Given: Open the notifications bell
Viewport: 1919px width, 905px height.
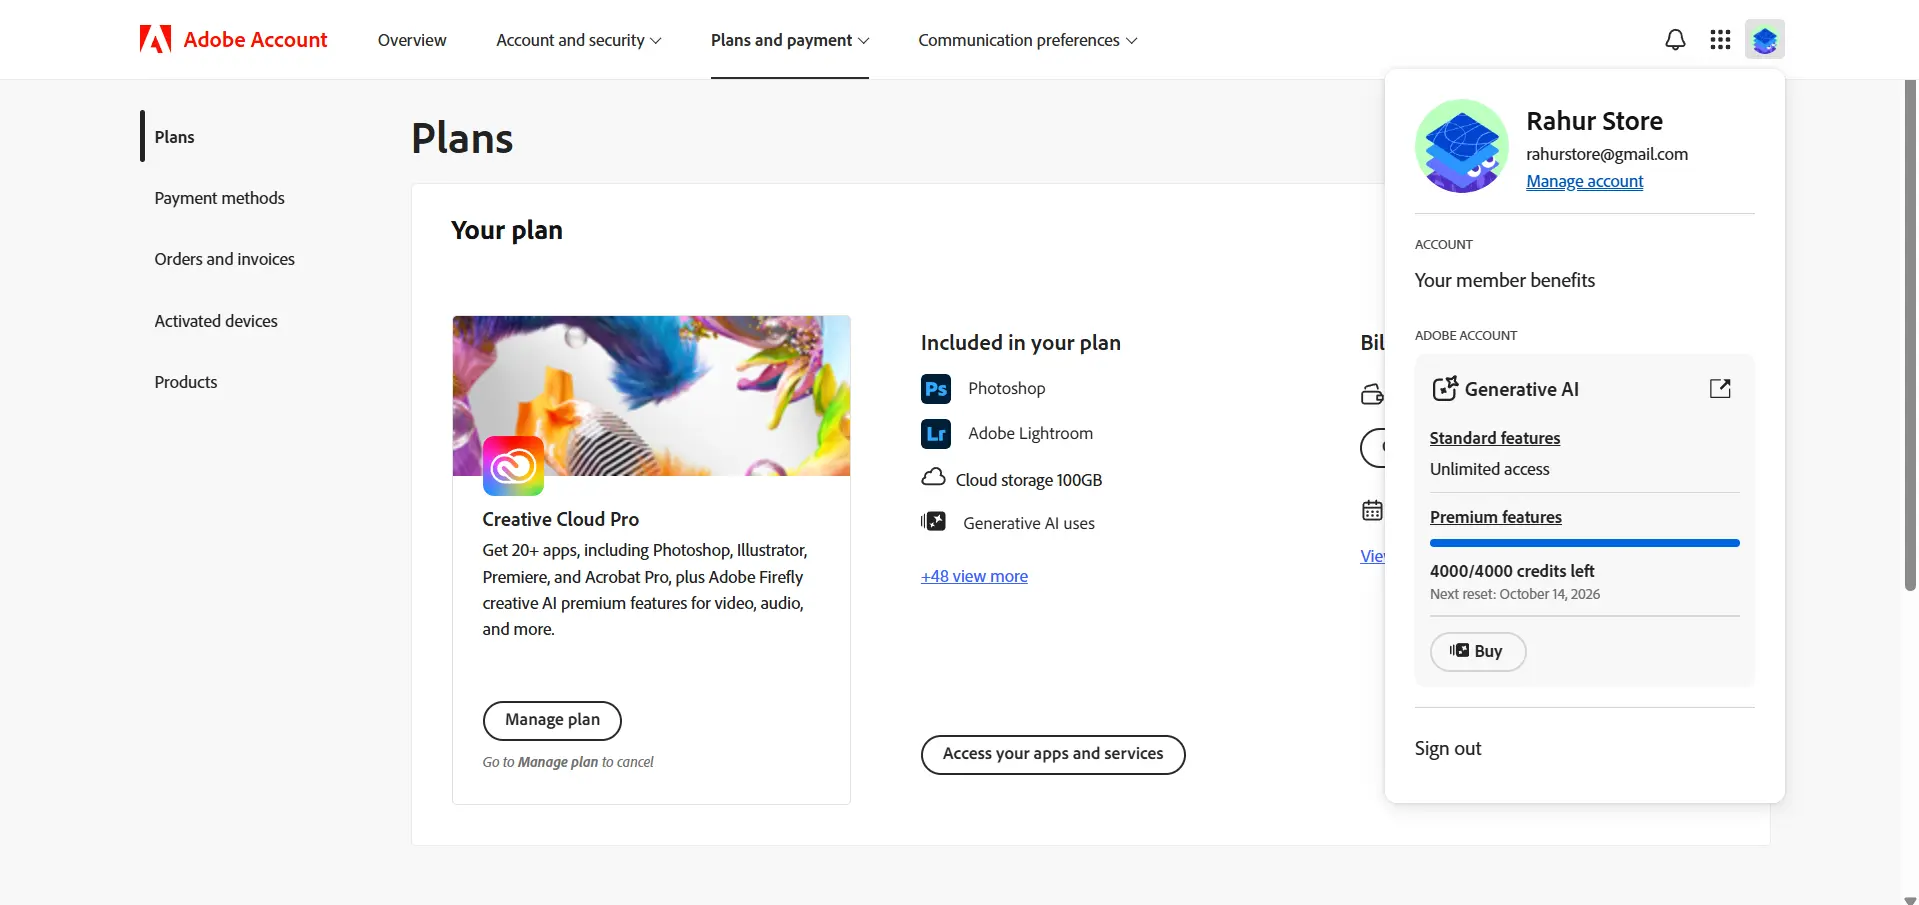Looking at the screenshot, I should tap(1675, 40).
